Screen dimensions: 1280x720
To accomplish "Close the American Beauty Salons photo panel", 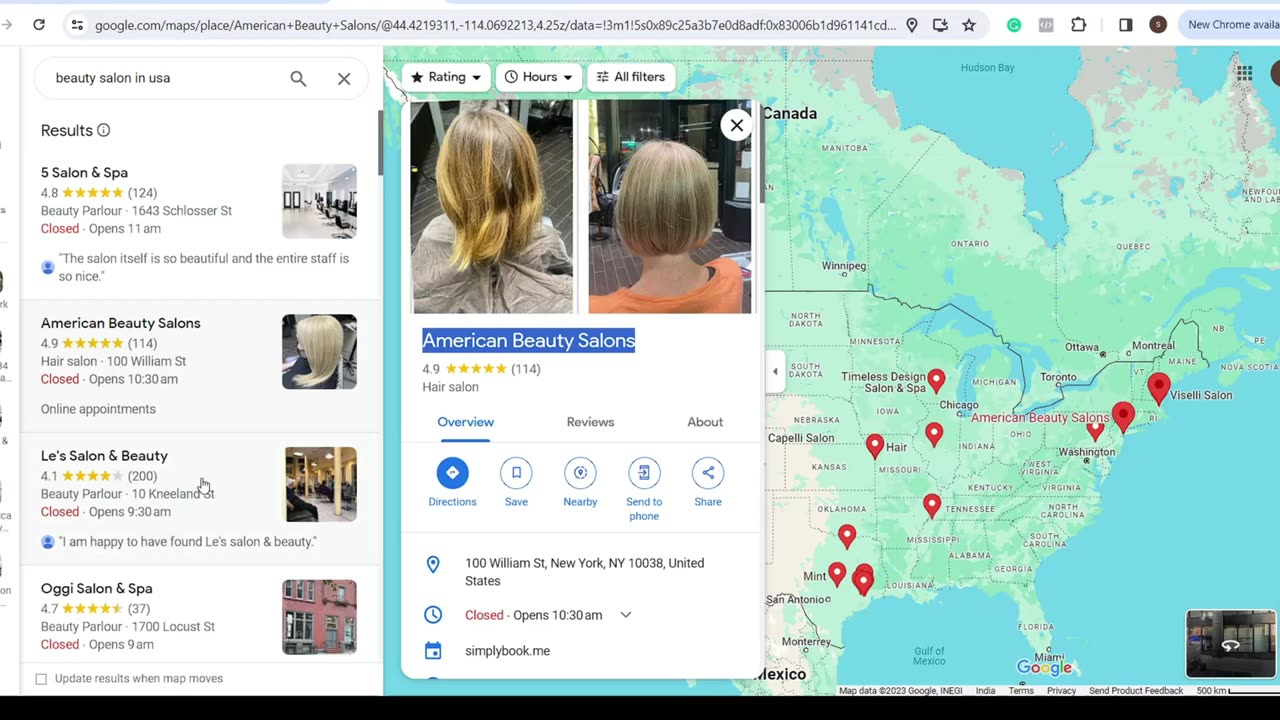I will click(737, 125).
